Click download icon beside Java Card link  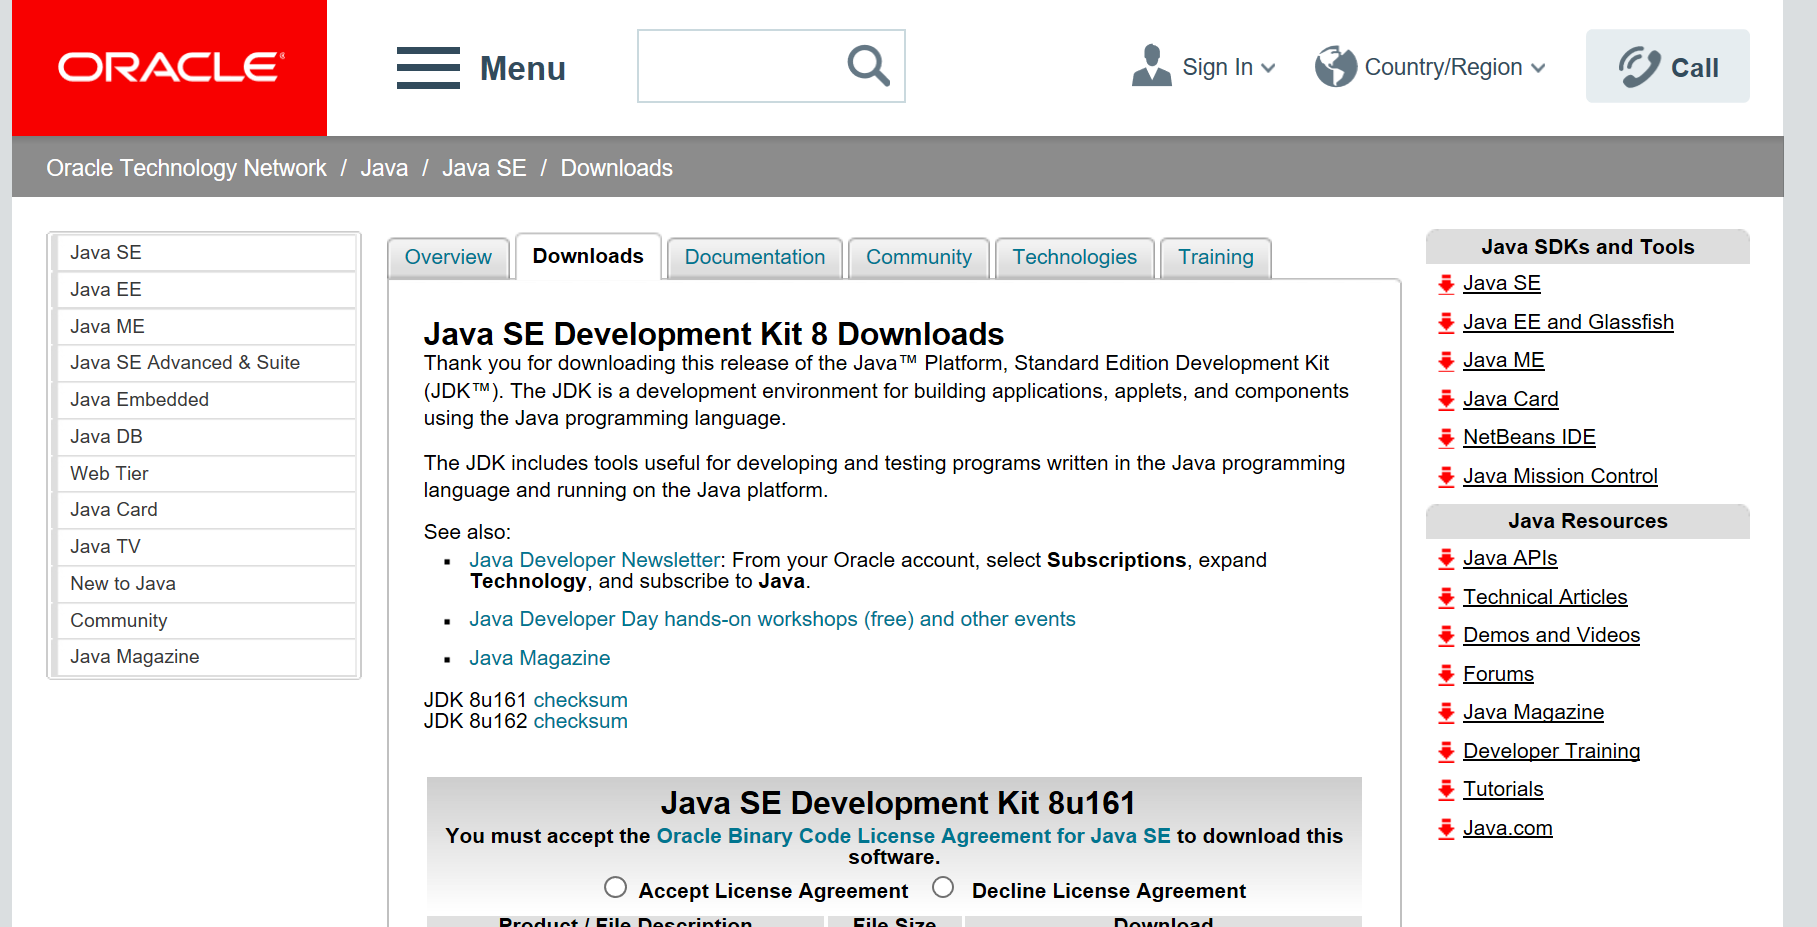[x=1446, y=400]
